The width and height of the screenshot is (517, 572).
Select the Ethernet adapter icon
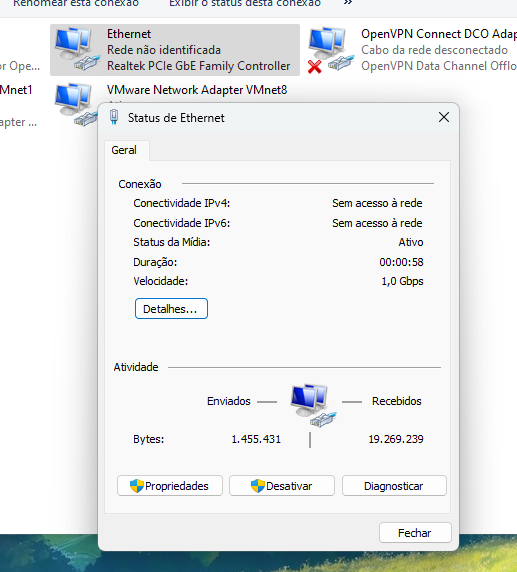[x=77, y=49]
